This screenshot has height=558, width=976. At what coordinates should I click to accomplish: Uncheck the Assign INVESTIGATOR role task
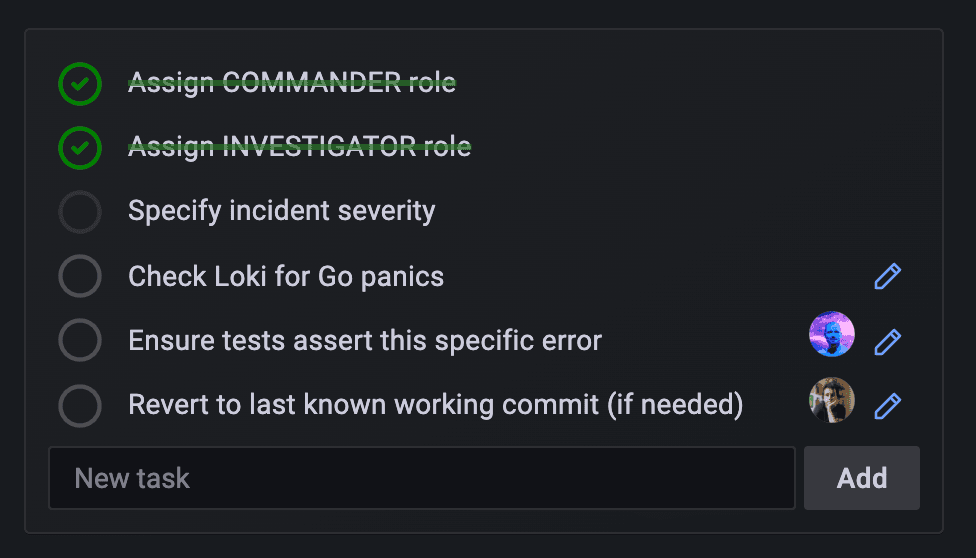pos(80,148)
